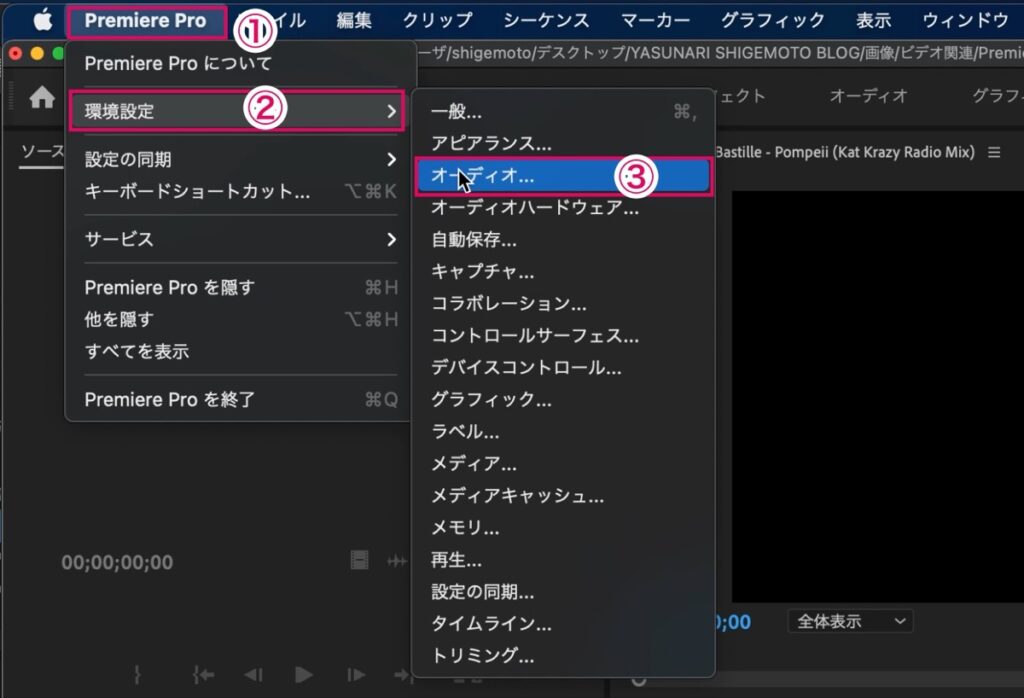Go to In point in source monitor
Image resolution: width=1024 pixels, height=698 pixels.
[203, 674]
